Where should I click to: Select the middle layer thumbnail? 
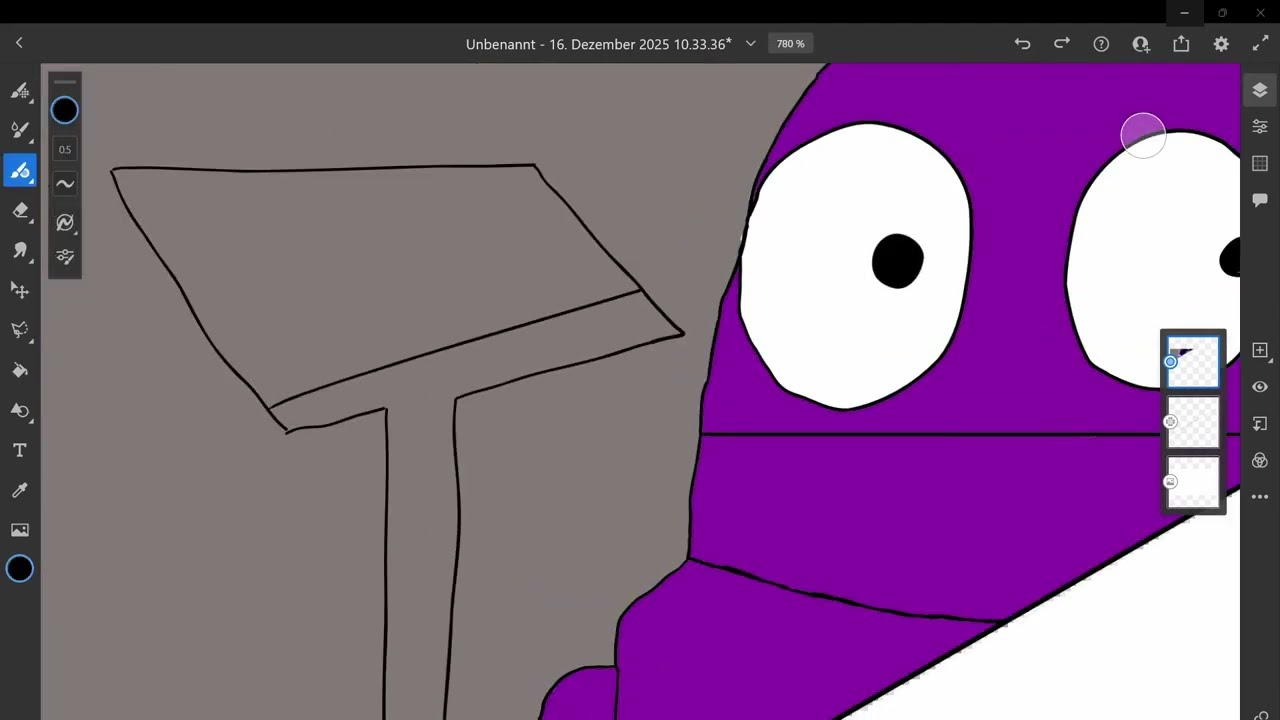[x=1194, y=422]
